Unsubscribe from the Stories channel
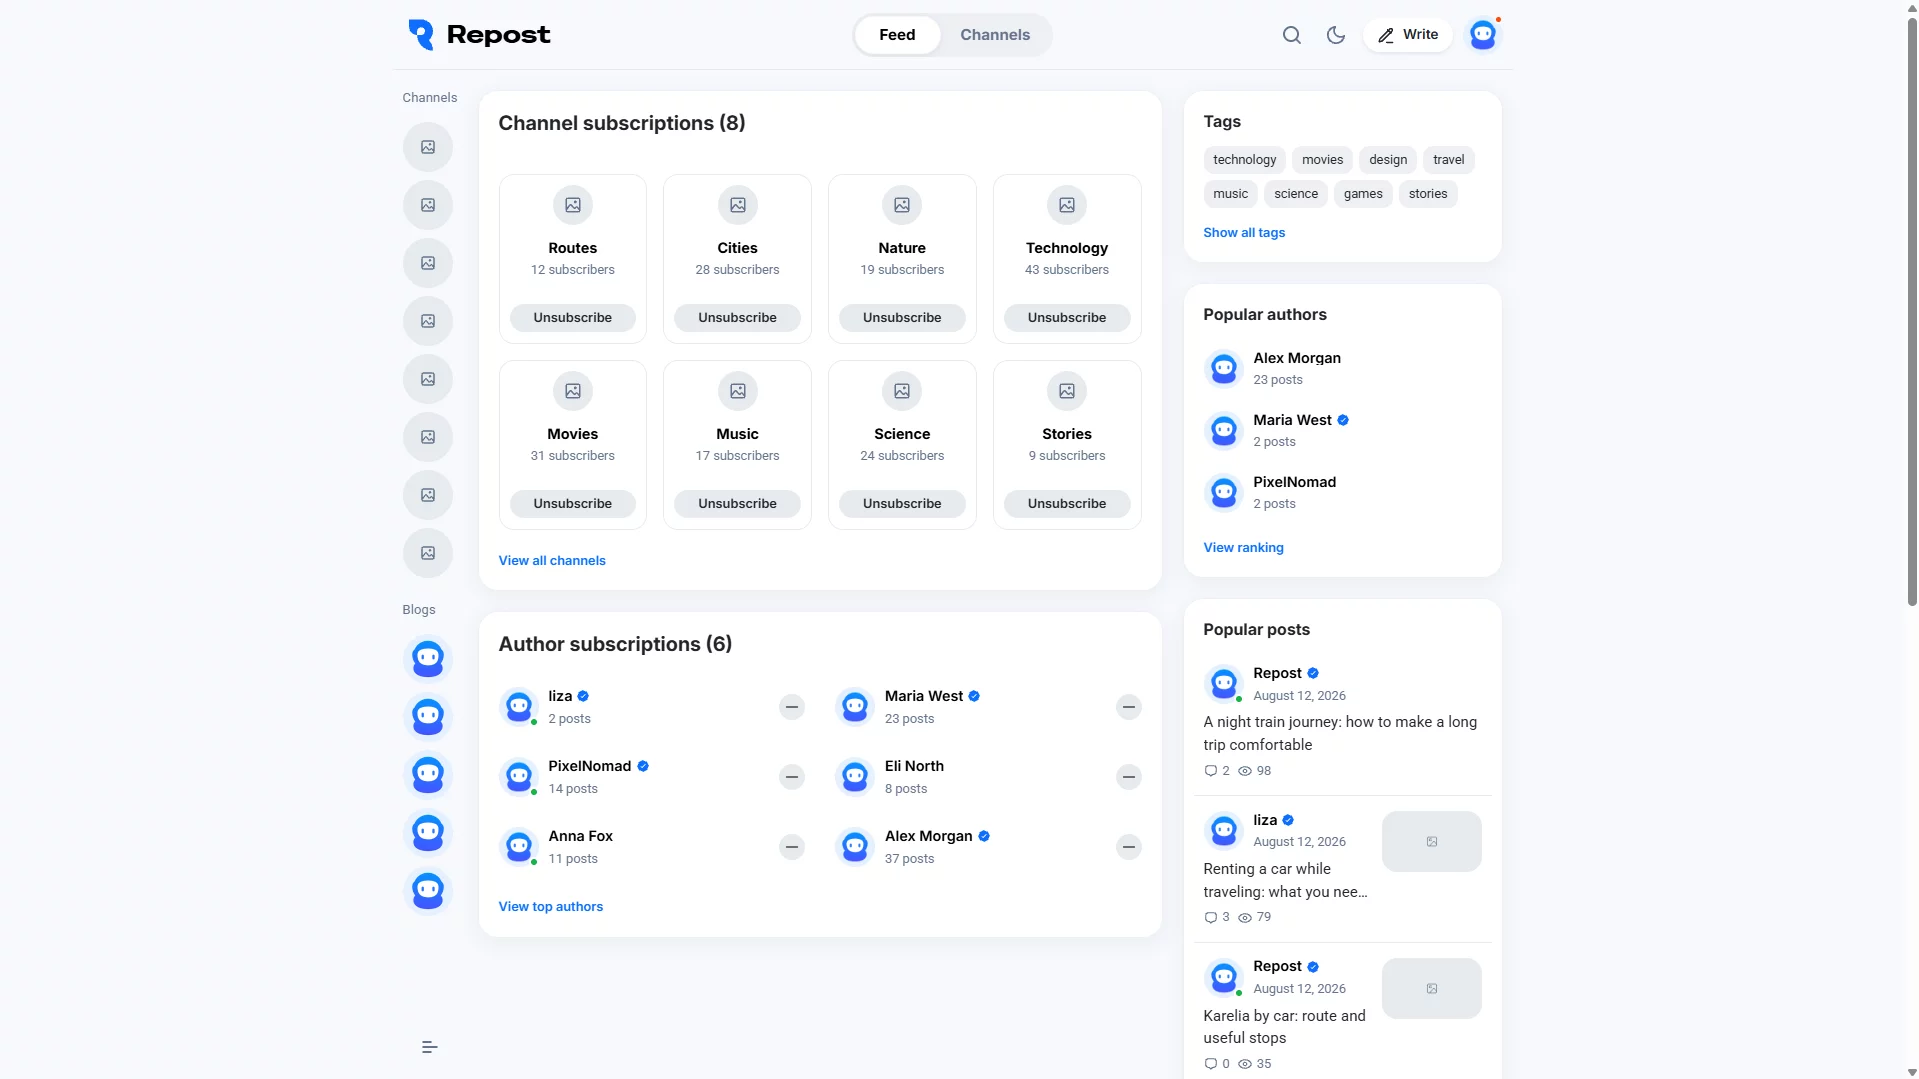Viewport: 1919px width, 1079px height. [1066, 504]
